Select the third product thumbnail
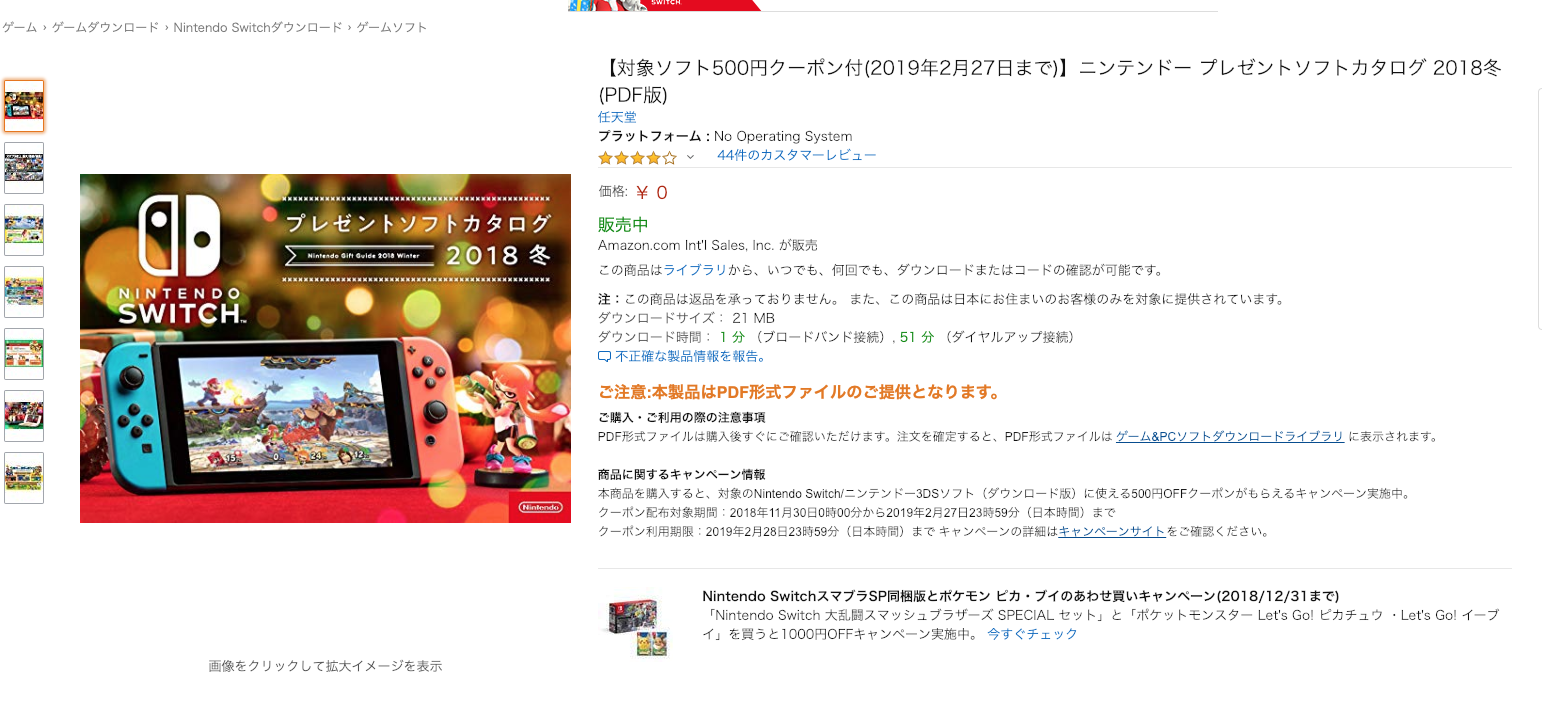The width and height of the screenshot is (1542, 705). pyautogui.click(x=24, y=230)
